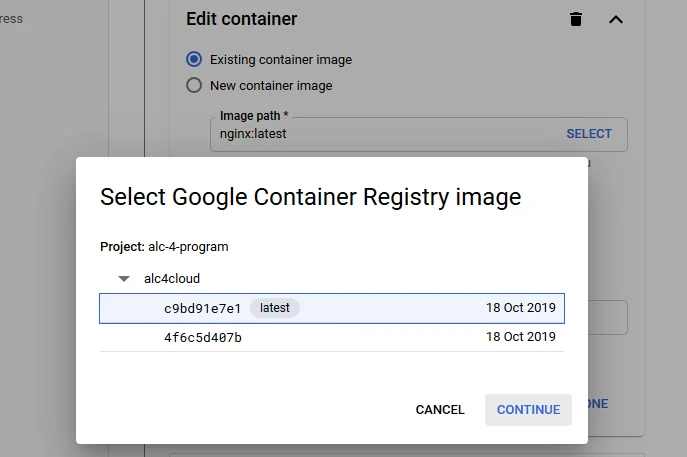
Task: Choose image c9bd91e7e1 row
Action: [x=332, y=308]
